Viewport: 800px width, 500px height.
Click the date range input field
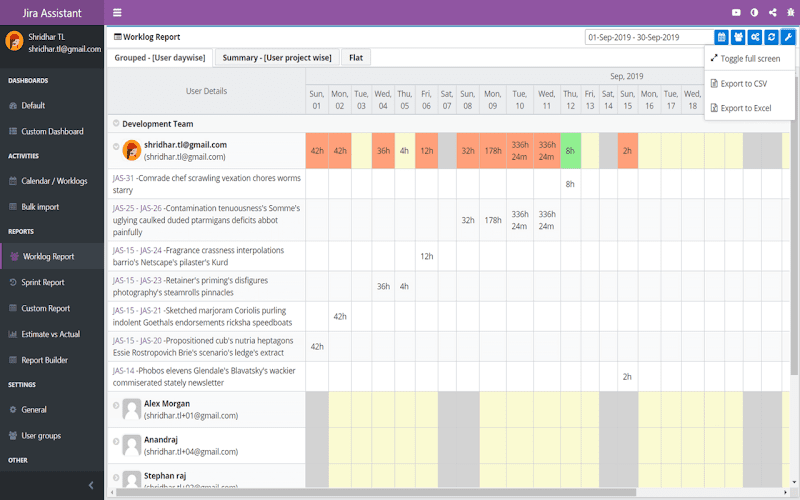649,37
